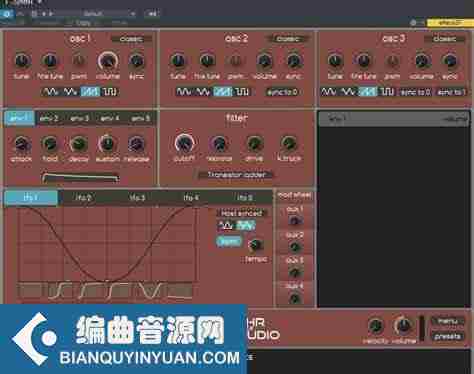474x374 pixels.
Task: Select the square waveform for osc 3
Action: 387,92
